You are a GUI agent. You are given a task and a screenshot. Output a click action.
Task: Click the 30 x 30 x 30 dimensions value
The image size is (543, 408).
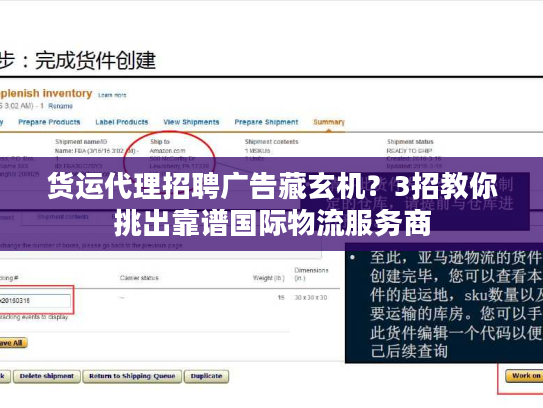tap(311, 298)
